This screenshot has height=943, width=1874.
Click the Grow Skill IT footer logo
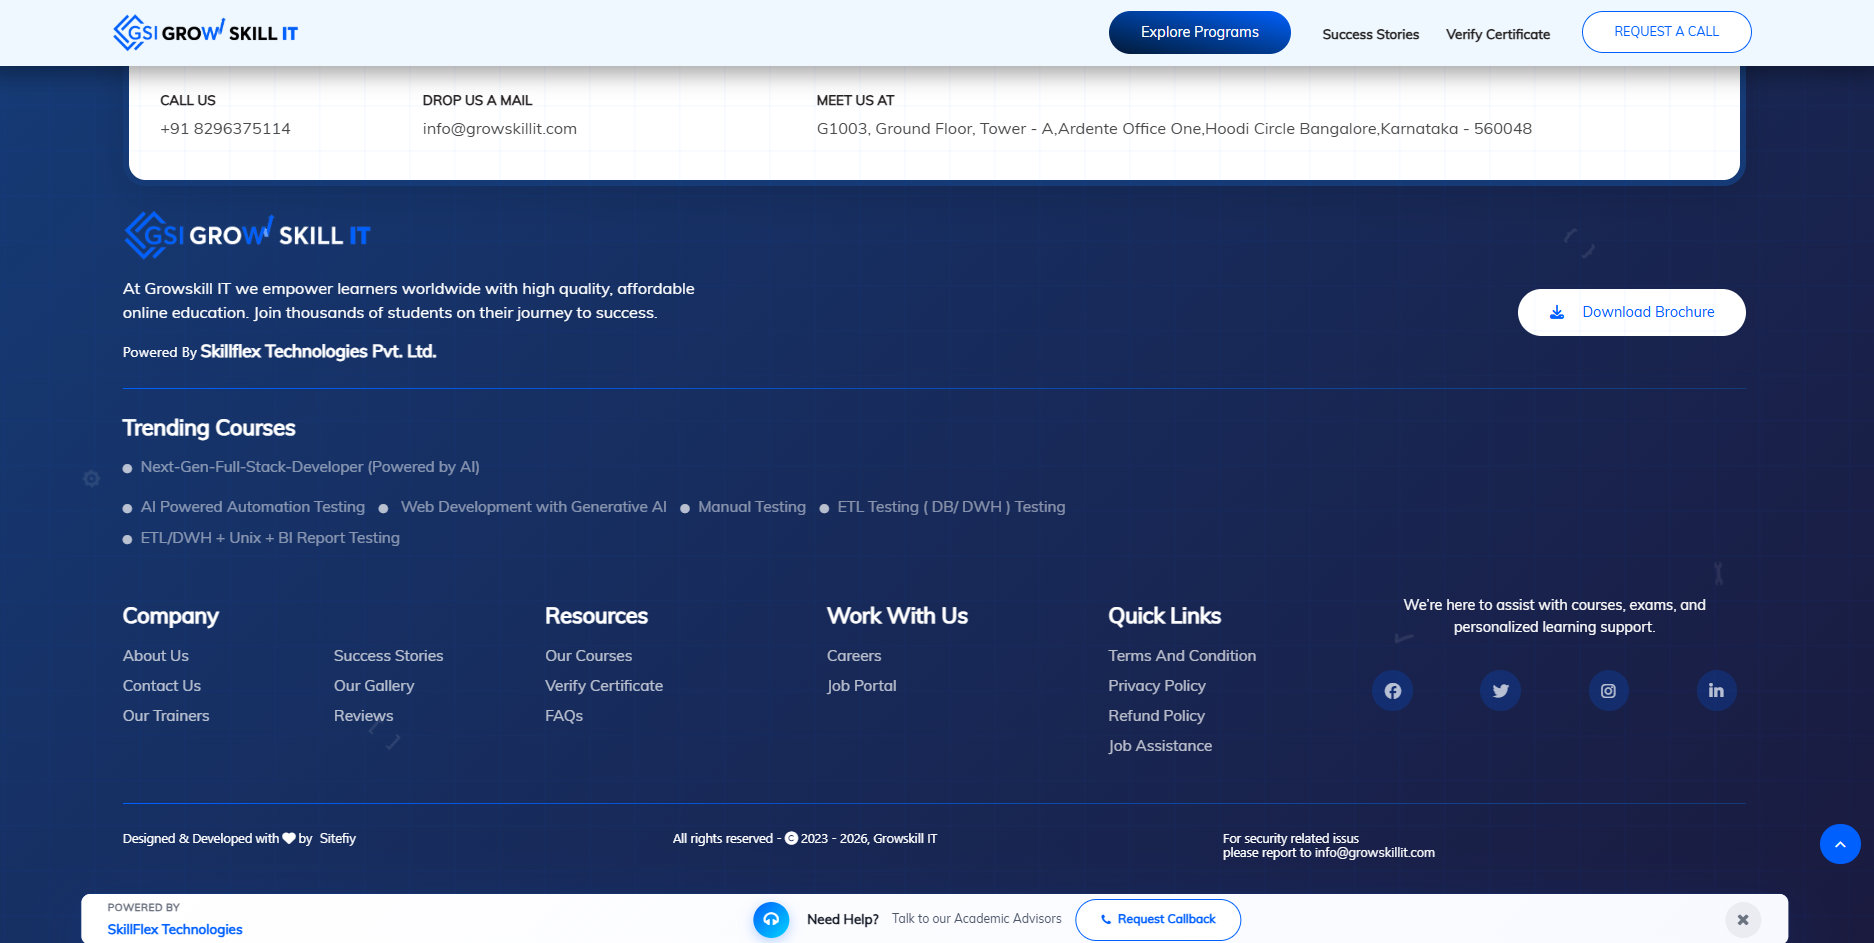[247, 235]
